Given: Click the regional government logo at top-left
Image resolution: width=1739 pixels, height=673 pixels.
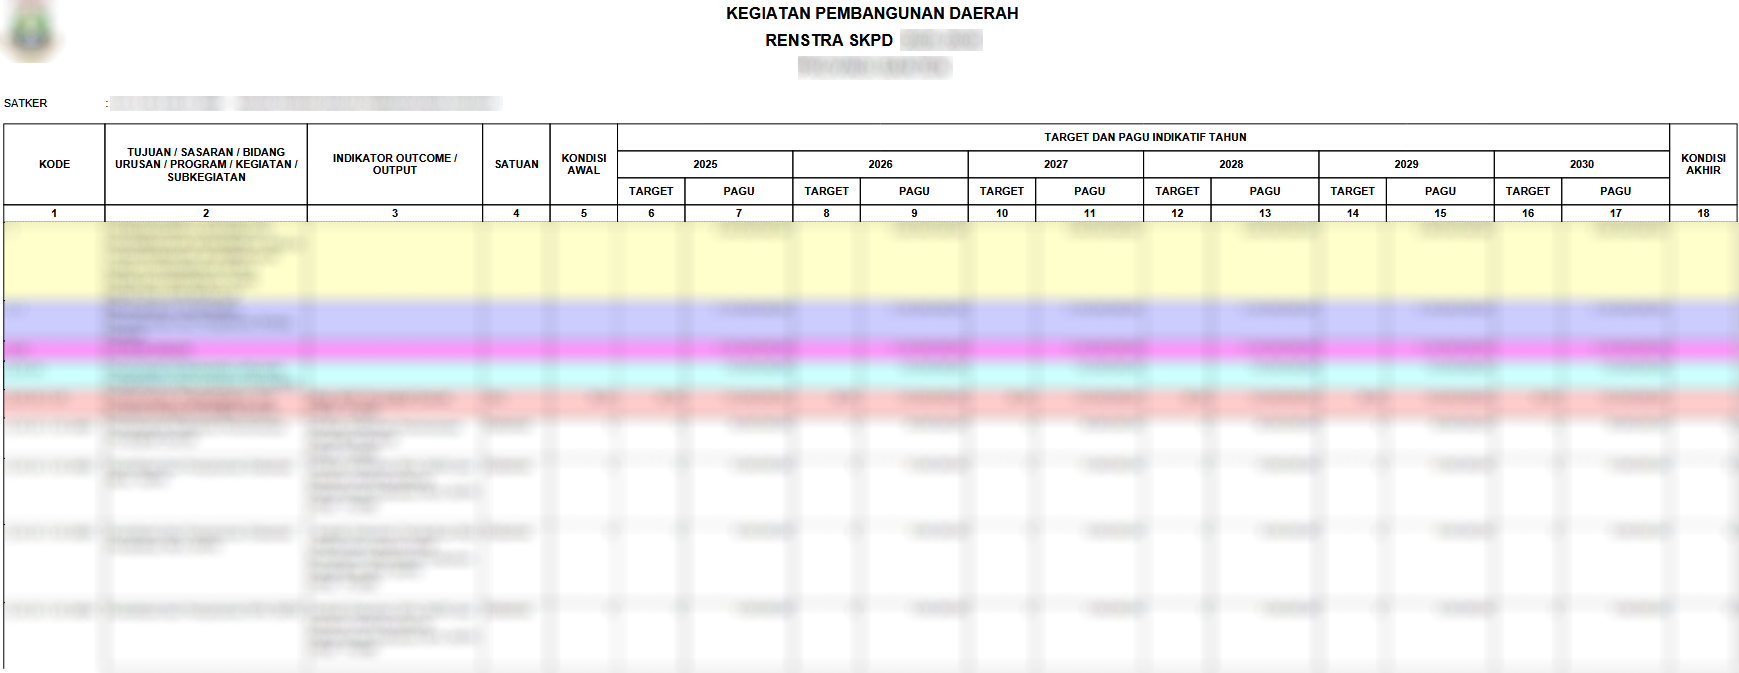Looking at the screenshot, I should [32, 32].
